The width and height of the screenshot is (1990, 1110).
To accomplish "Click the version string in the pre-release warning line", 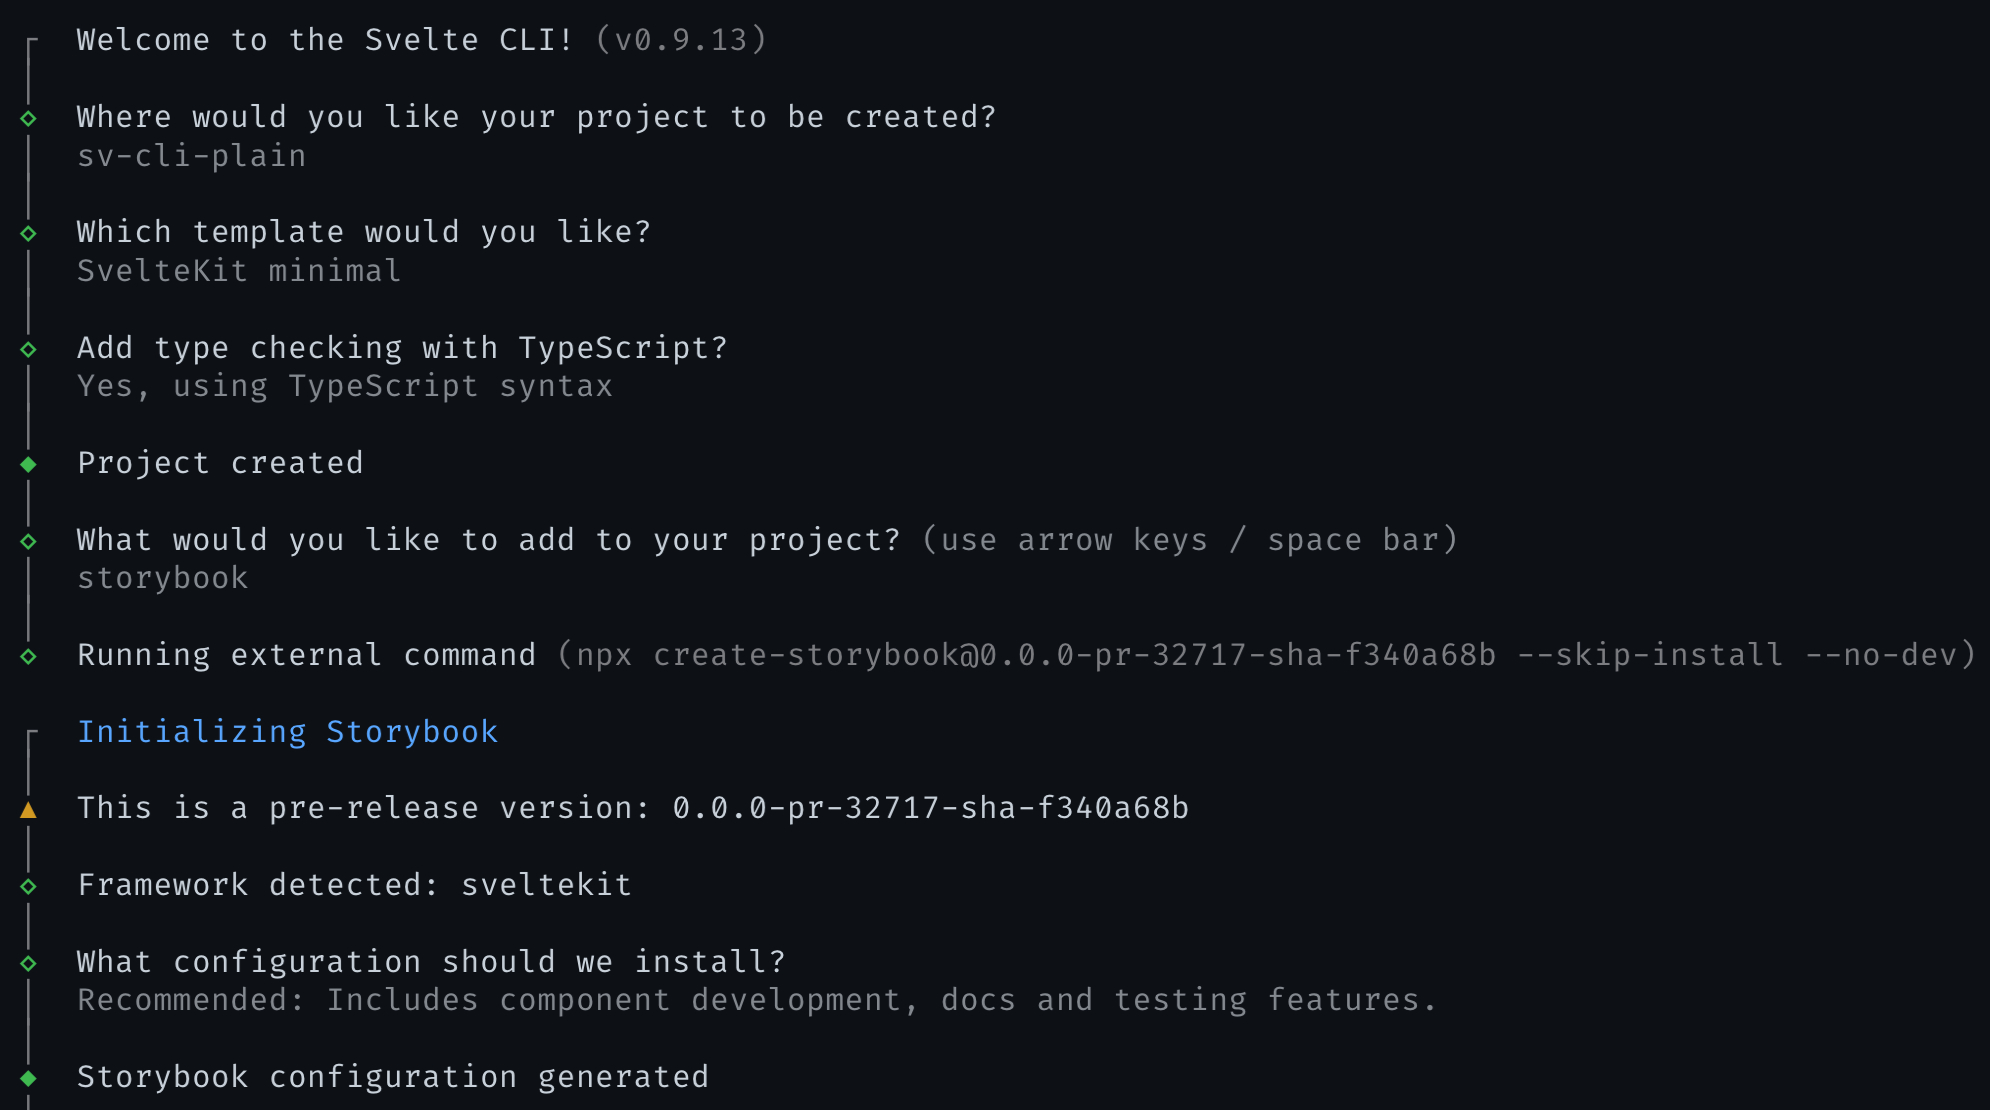I will point(930,808).
